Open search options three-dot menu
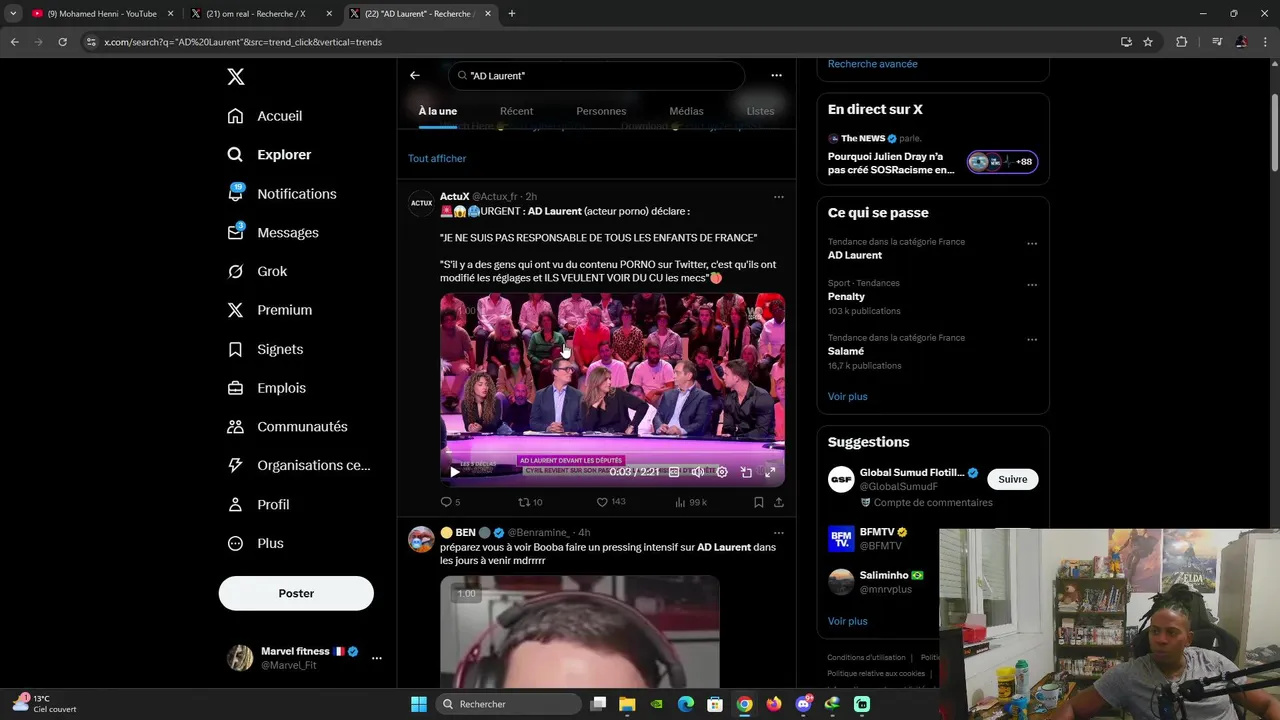The width and height of the screenshot is (1280, 720). coord(776,75)
